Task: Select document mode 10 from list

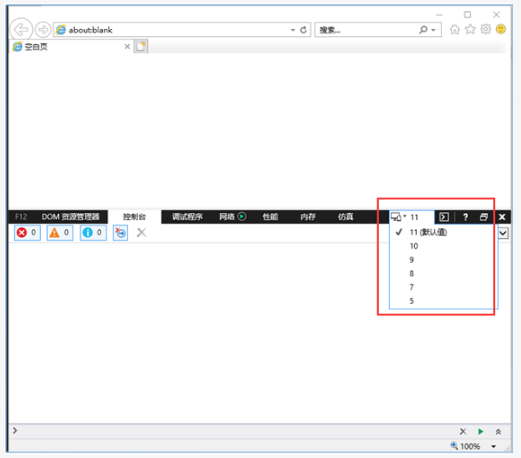Action: tap(414, 246)
